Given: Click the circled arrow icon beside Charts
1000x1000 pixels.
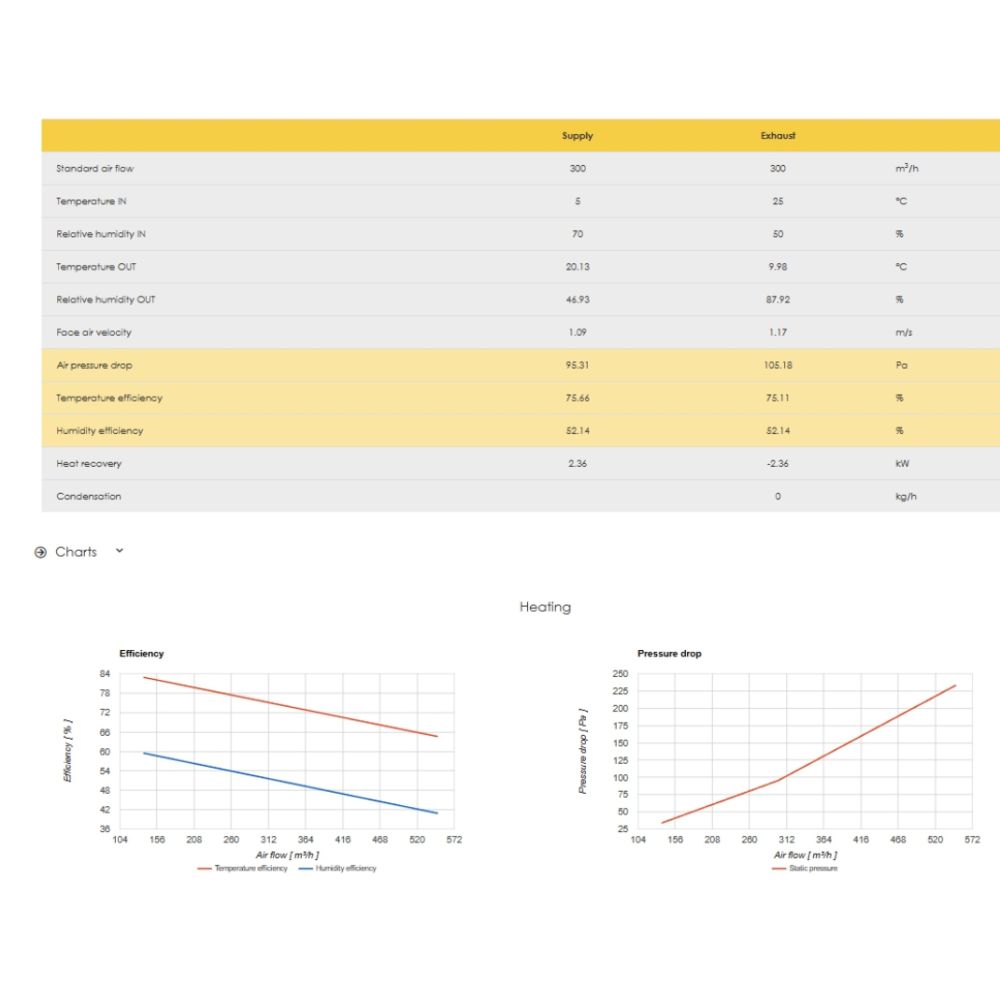Looking at the screenshot, I should [41, 552].
